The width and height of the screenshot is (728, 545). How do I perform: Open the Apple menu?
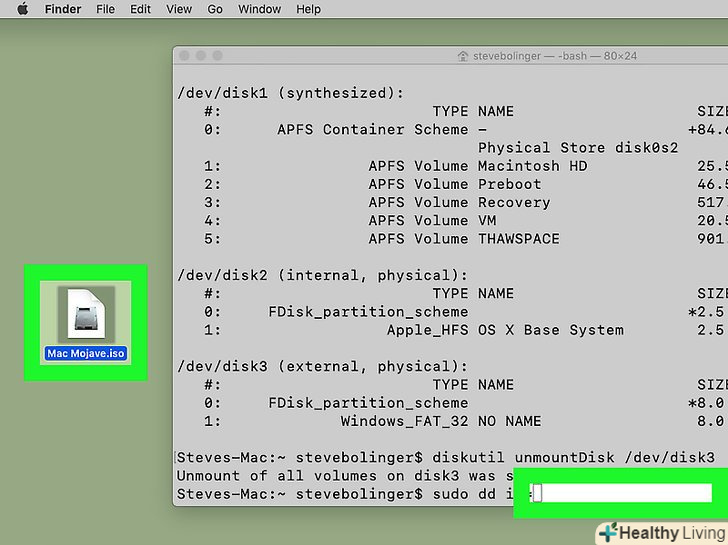(x=22, y=9)
